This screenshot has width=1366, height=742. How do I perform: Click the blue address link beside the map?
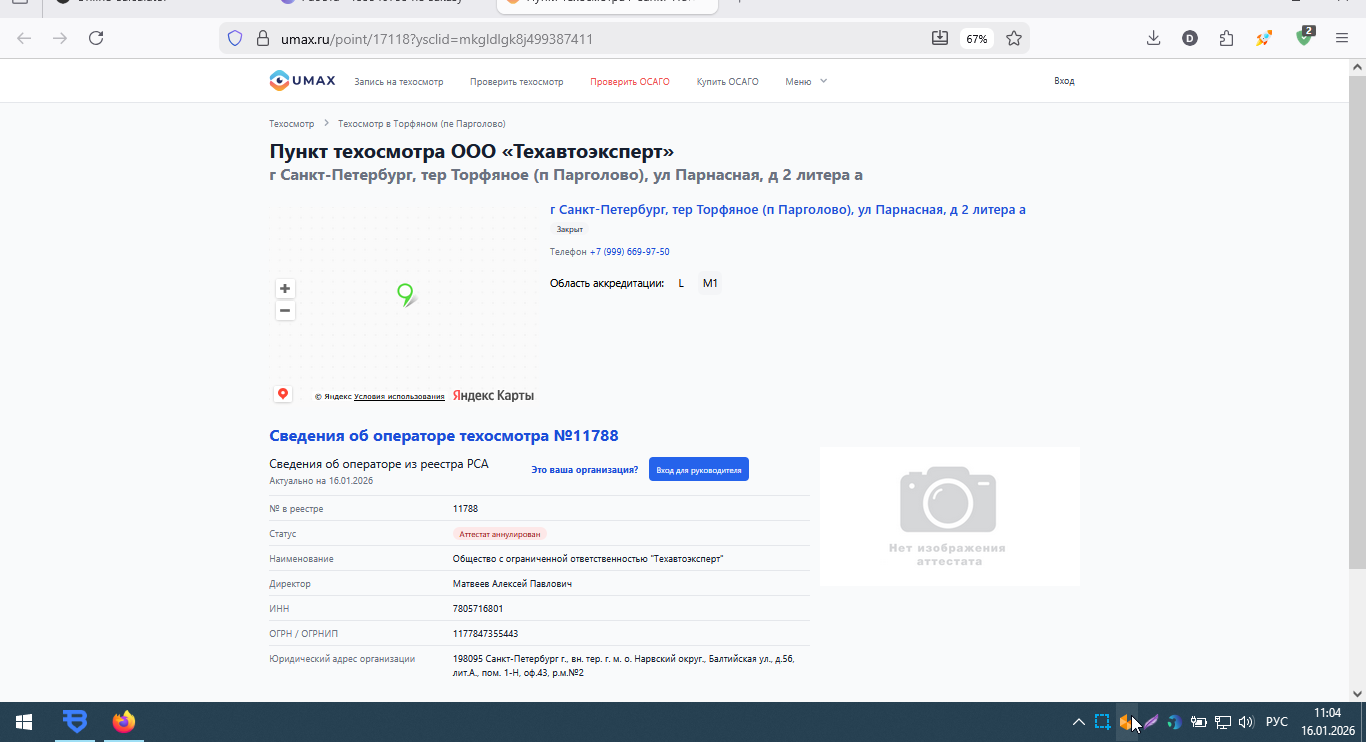(x=788, y=210)
